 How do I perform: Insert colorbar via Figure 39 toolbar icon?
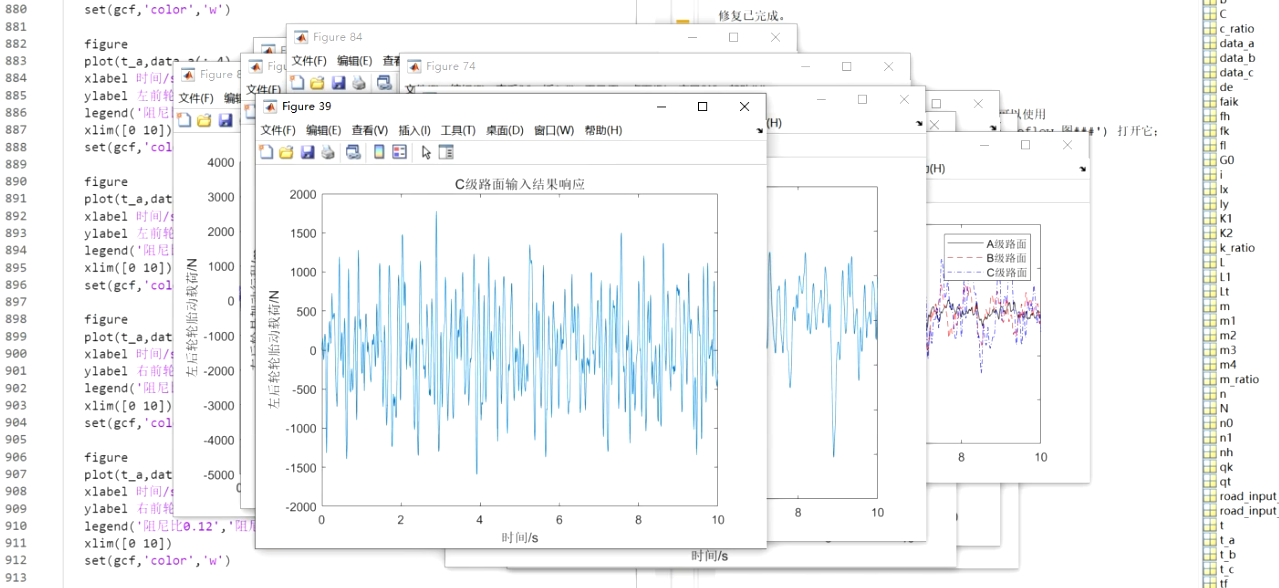coord(379,152)
